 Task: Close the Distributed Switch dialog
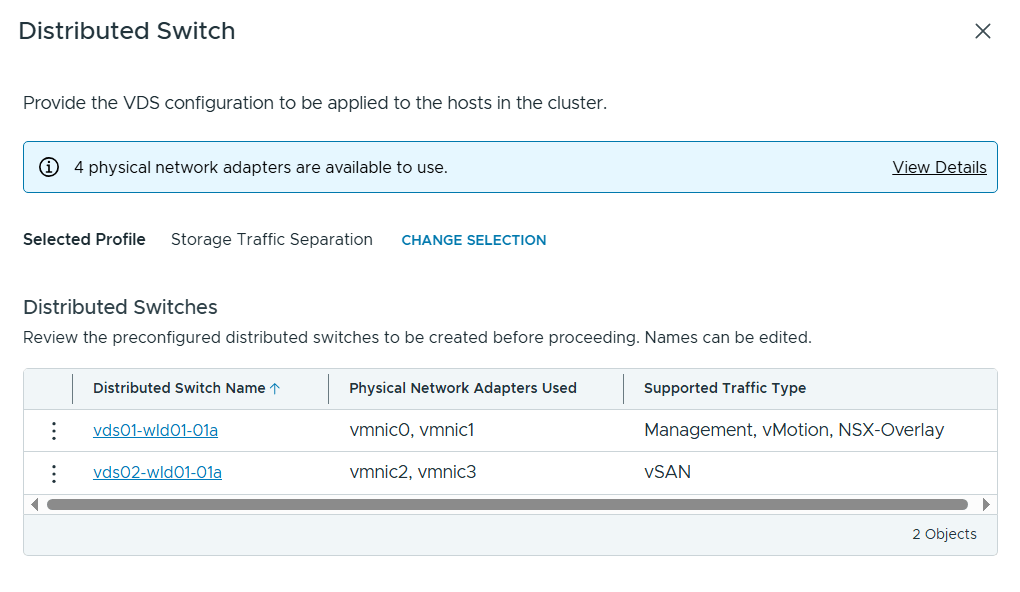point(982,31)
